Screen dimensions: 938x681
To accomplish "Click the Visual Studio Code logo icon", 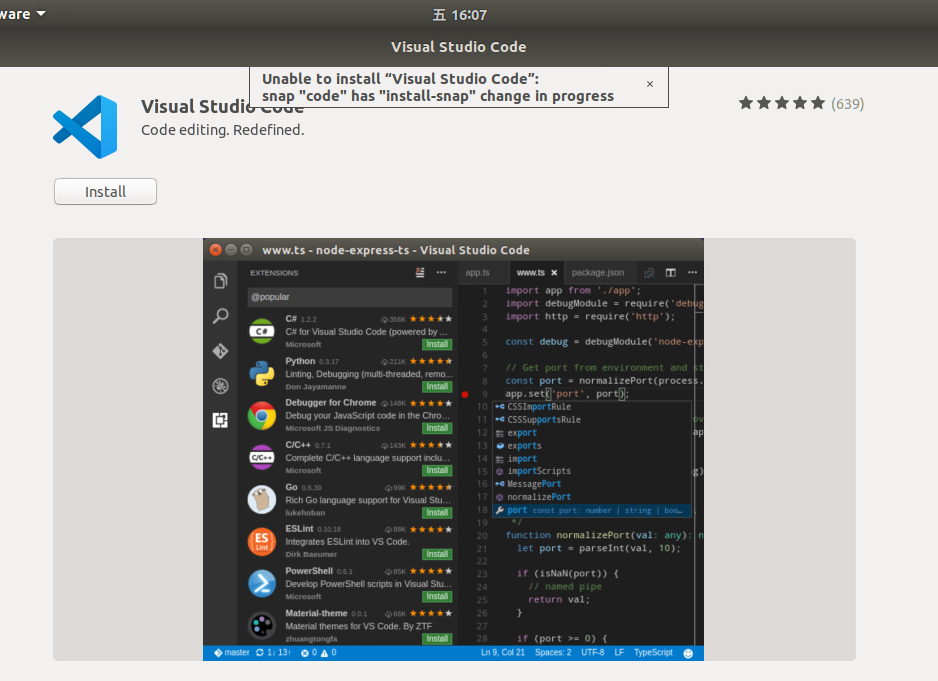I will pos(85,127).
